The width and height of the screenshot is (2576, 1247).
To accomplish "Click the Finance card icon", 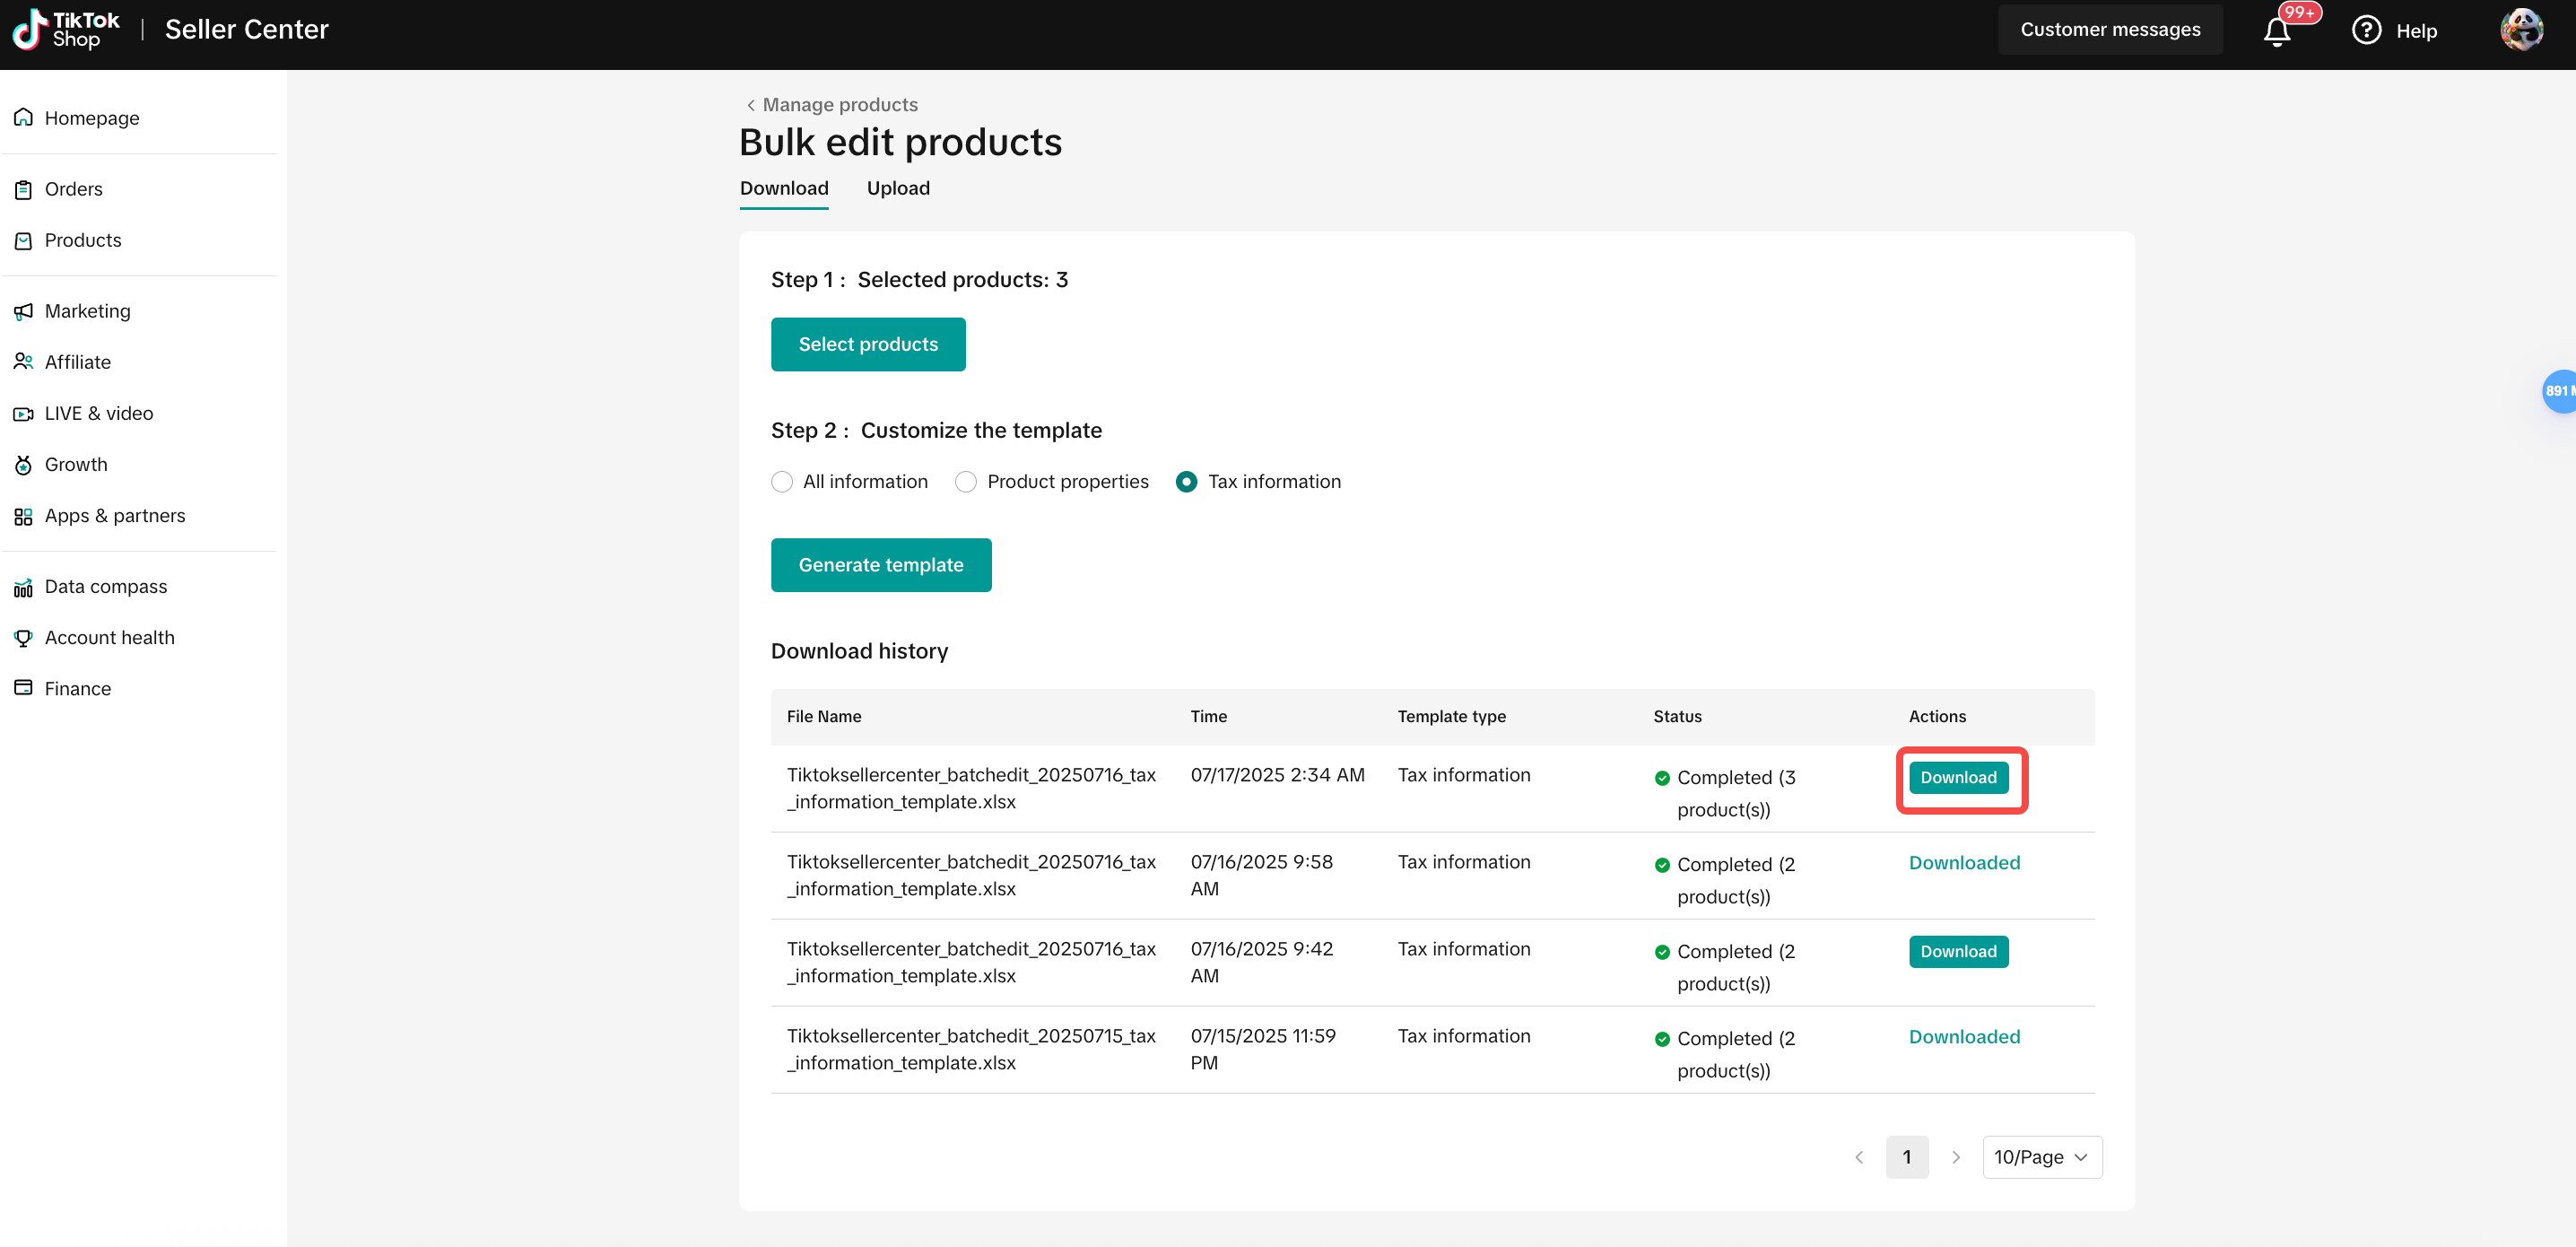I will coord(23,688).
